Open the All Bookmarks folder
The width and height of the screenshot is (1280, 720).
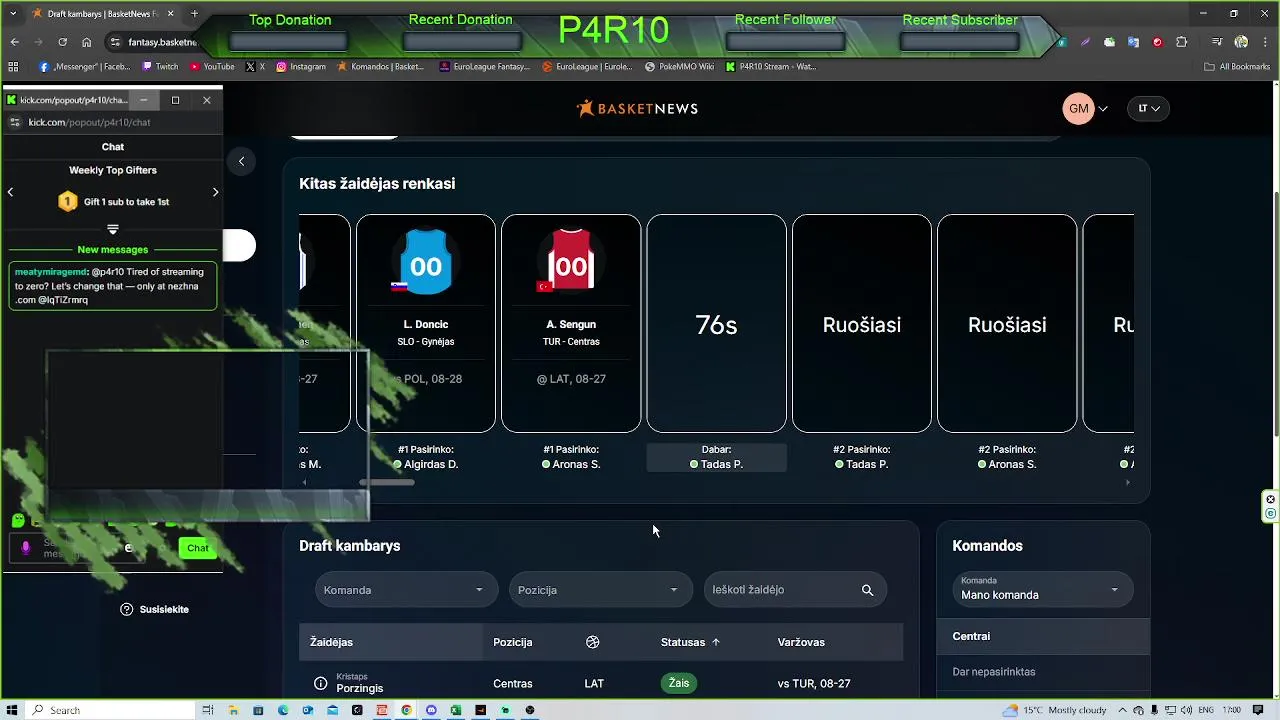click(1237, 67)
